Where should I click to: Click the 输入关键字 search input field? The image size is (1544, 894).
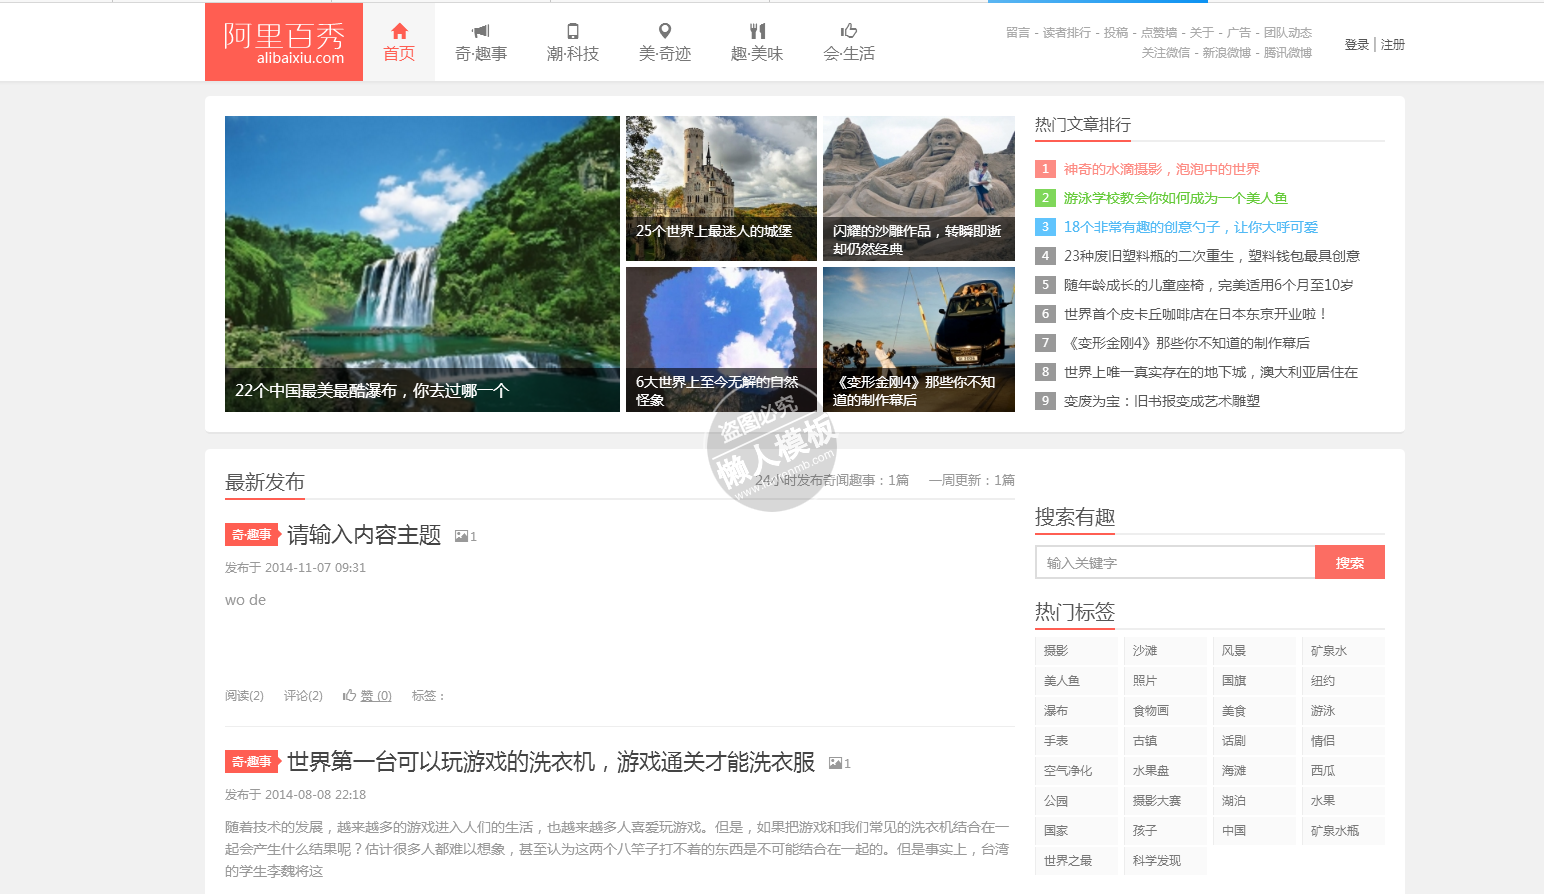(x=1175, y=563)
